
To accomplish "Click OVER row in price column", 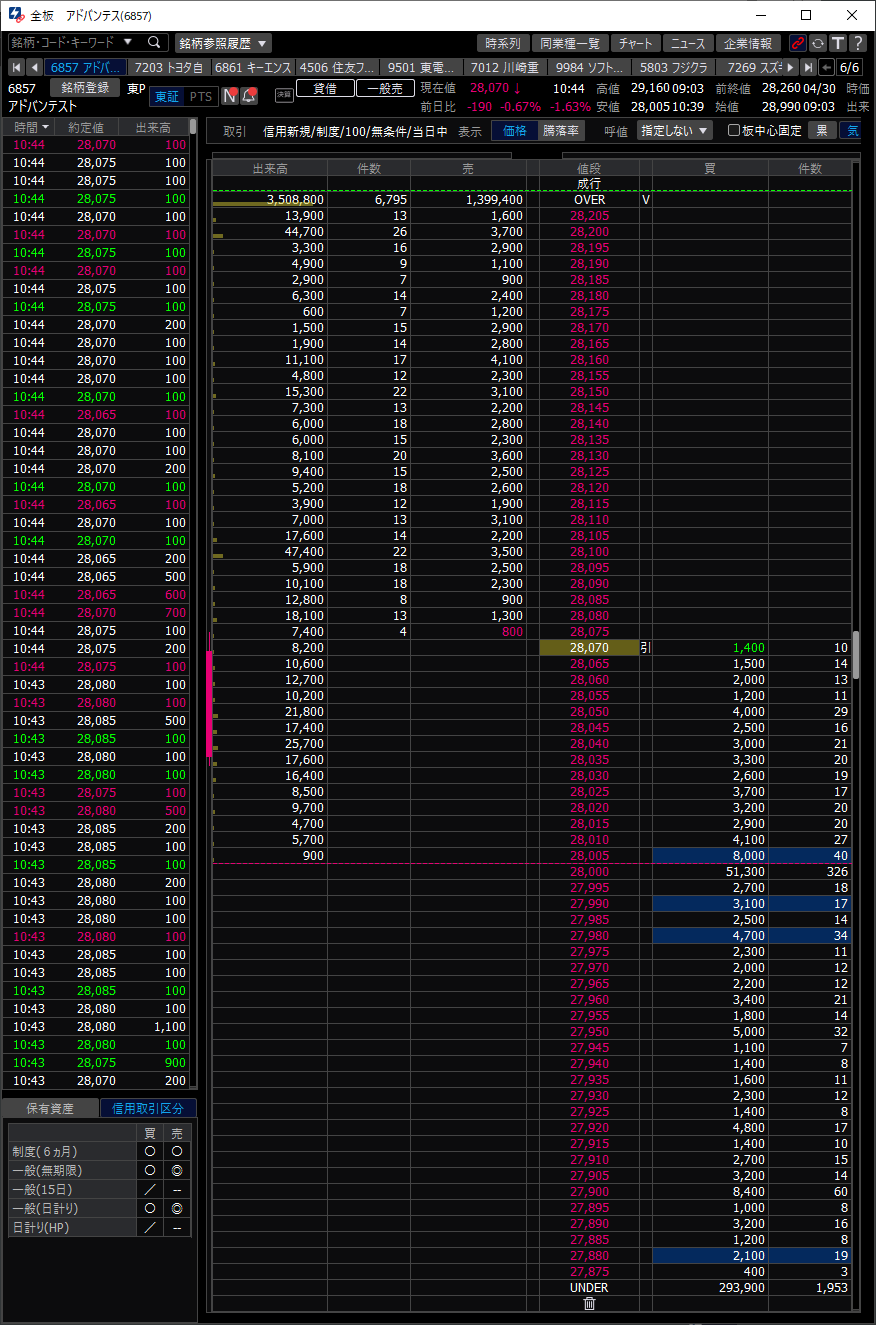I will pos(589,200).
